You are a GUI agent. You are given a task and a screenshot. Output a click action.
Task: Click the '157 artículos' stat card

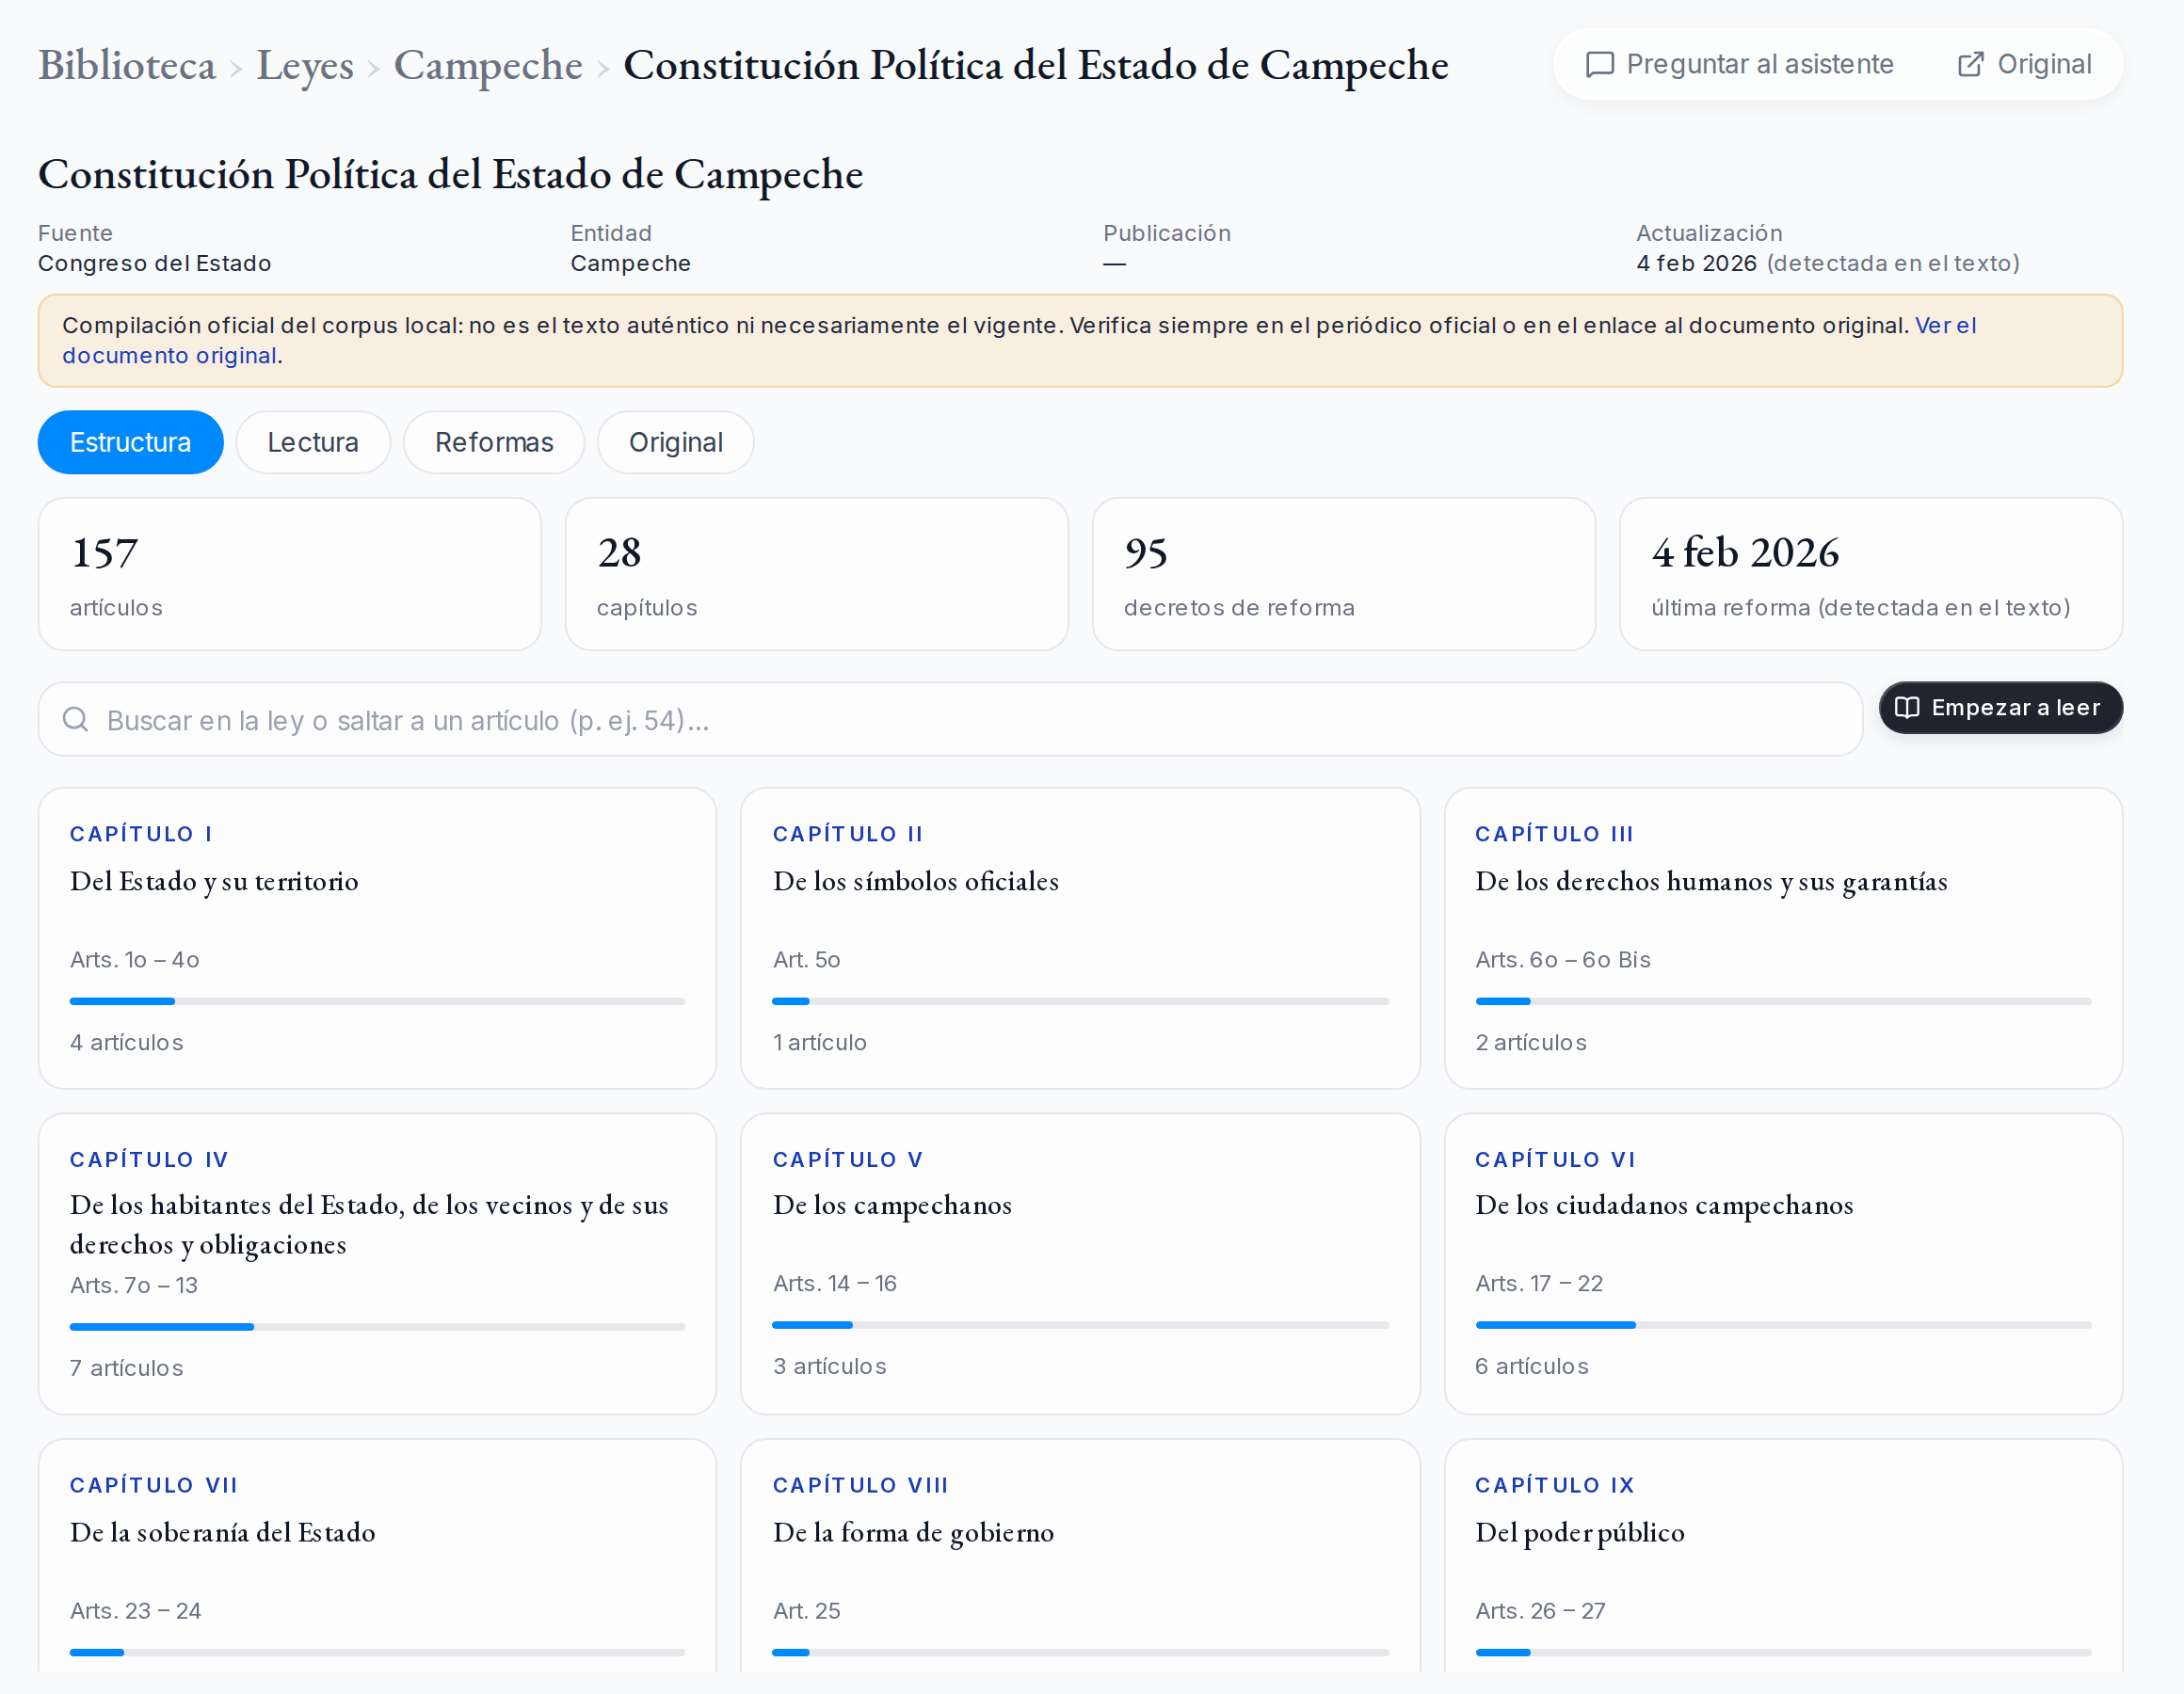[x=290, y=574]
